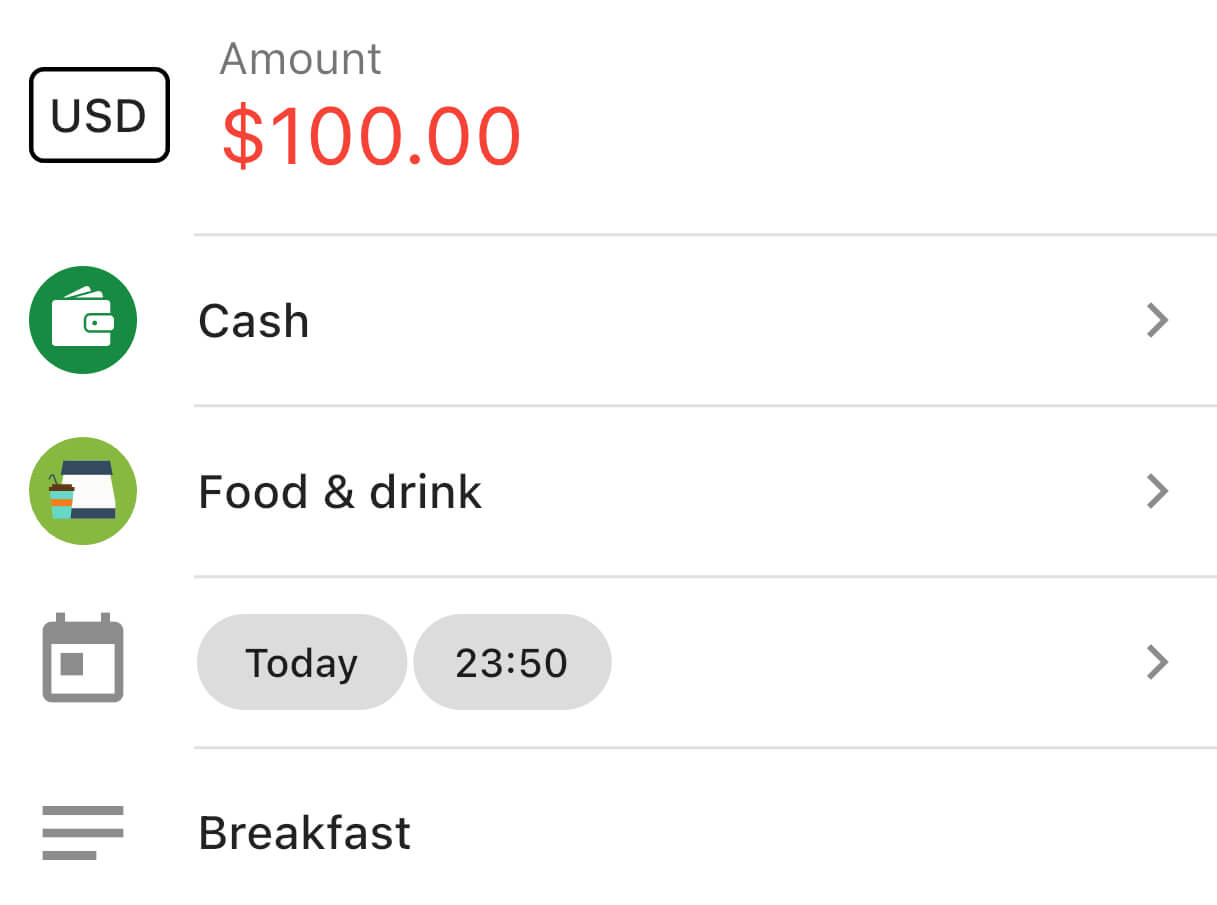
Task: Click the blank space right of the Cash label
Action: (700, 321)
